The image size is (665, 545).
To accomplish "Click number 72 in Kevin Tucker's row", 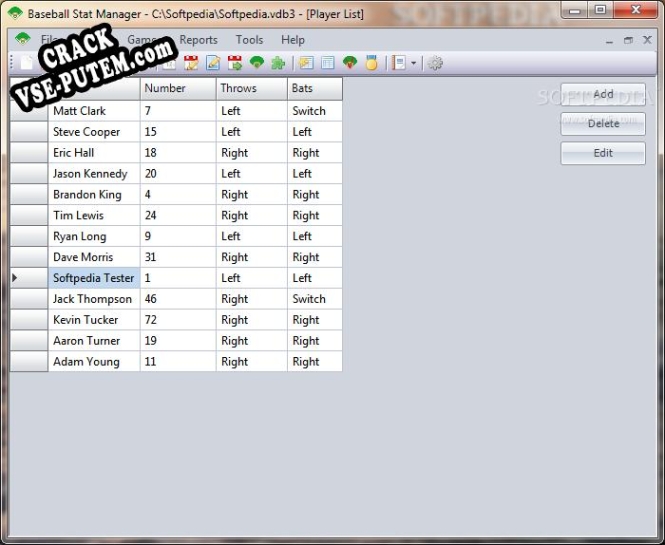I will click(178, 320).
